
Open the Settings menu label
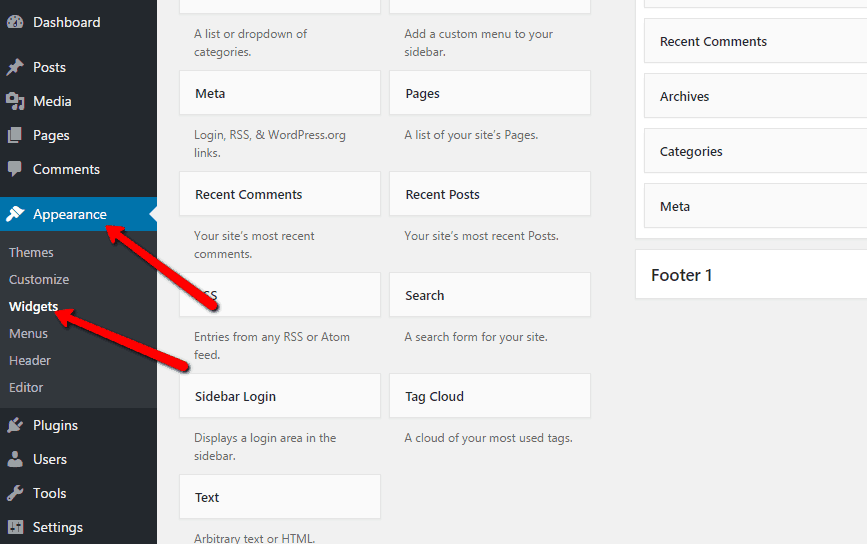pyautogui.click(x=58, y=527)
